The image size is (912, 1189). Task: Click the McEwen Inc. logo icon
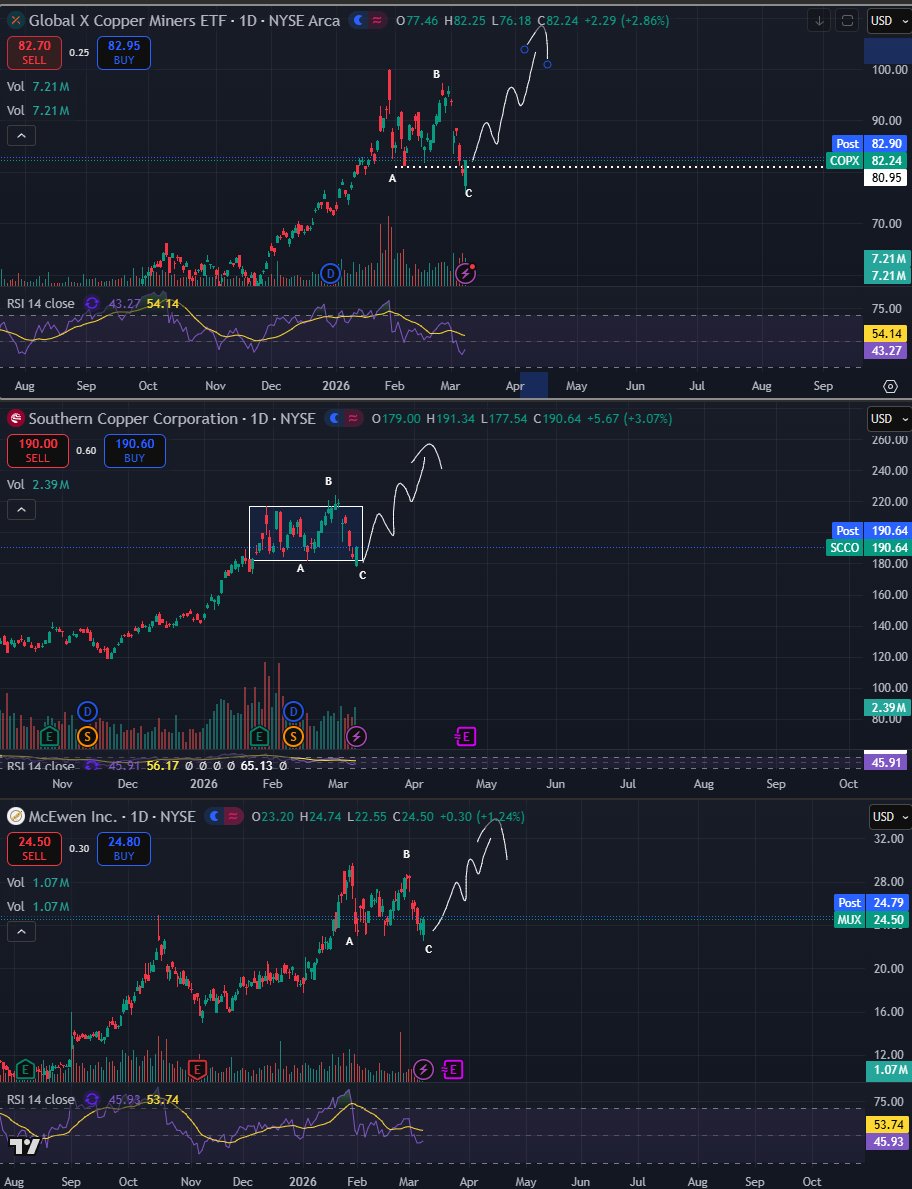(14, 817)
